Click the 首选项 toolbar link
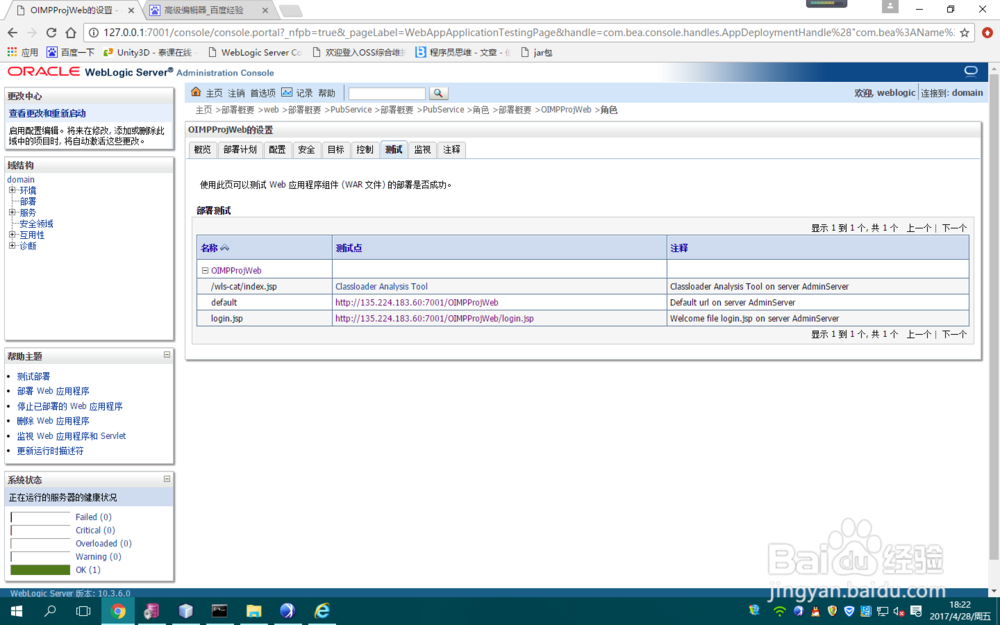1000x625 pixels. tap(262, 93)
